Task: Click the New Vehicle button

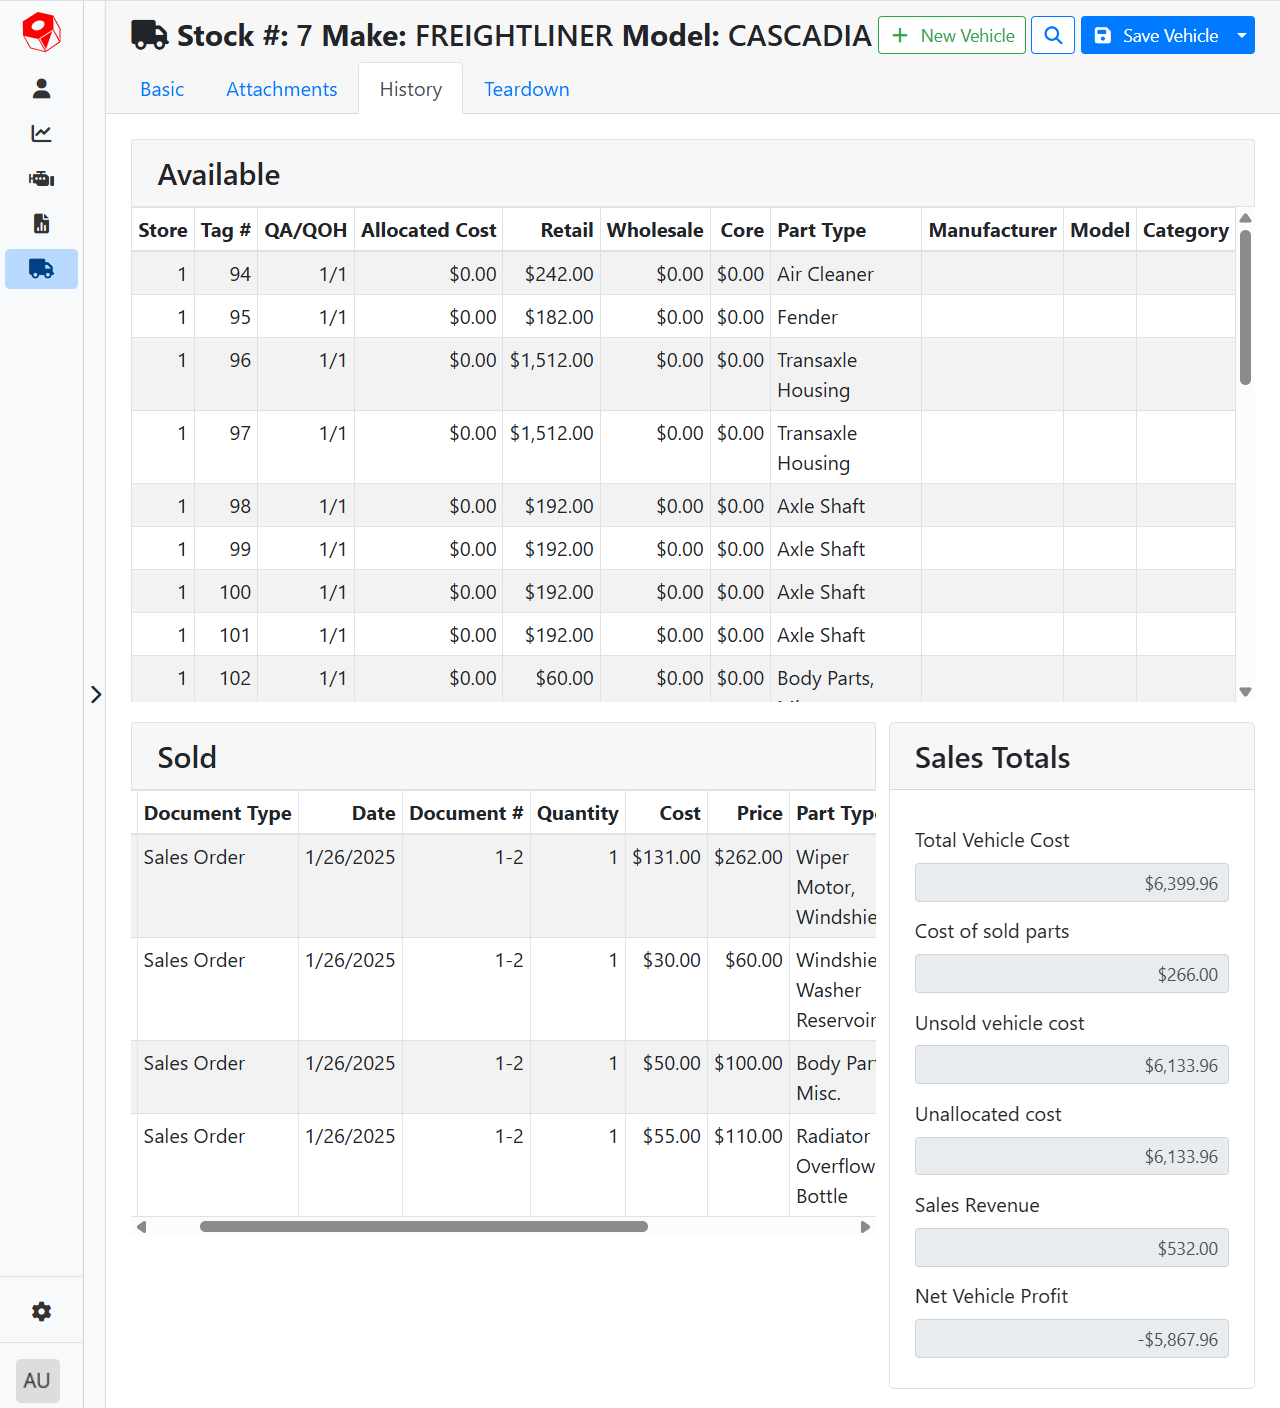Action: point(951,35)
